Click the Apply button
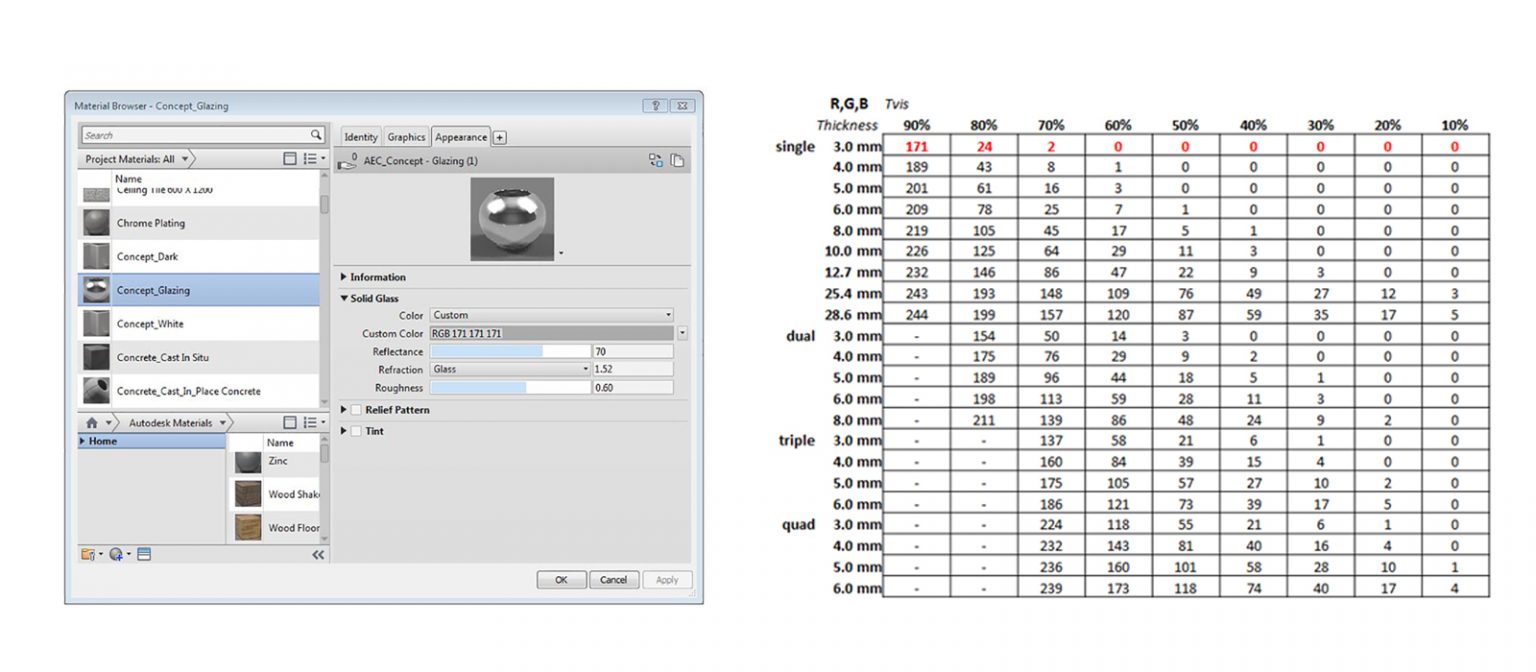The image size is (1536, 672). pos(667,580)
